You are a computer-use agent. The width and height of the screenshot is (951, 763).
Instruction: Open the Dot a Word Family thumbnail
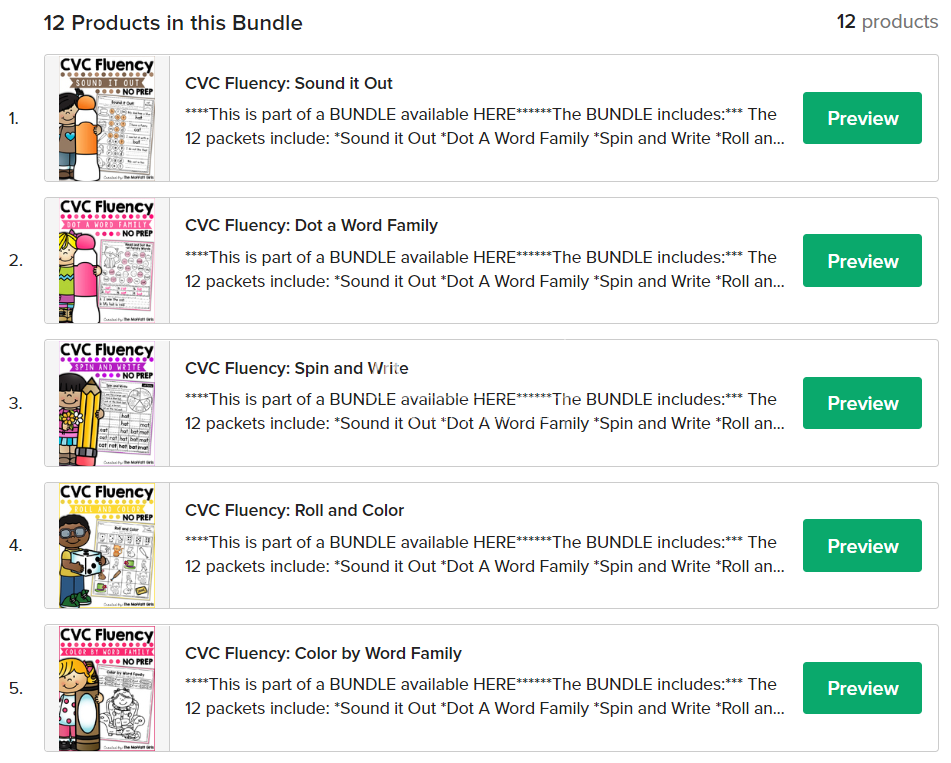[107, 261]
